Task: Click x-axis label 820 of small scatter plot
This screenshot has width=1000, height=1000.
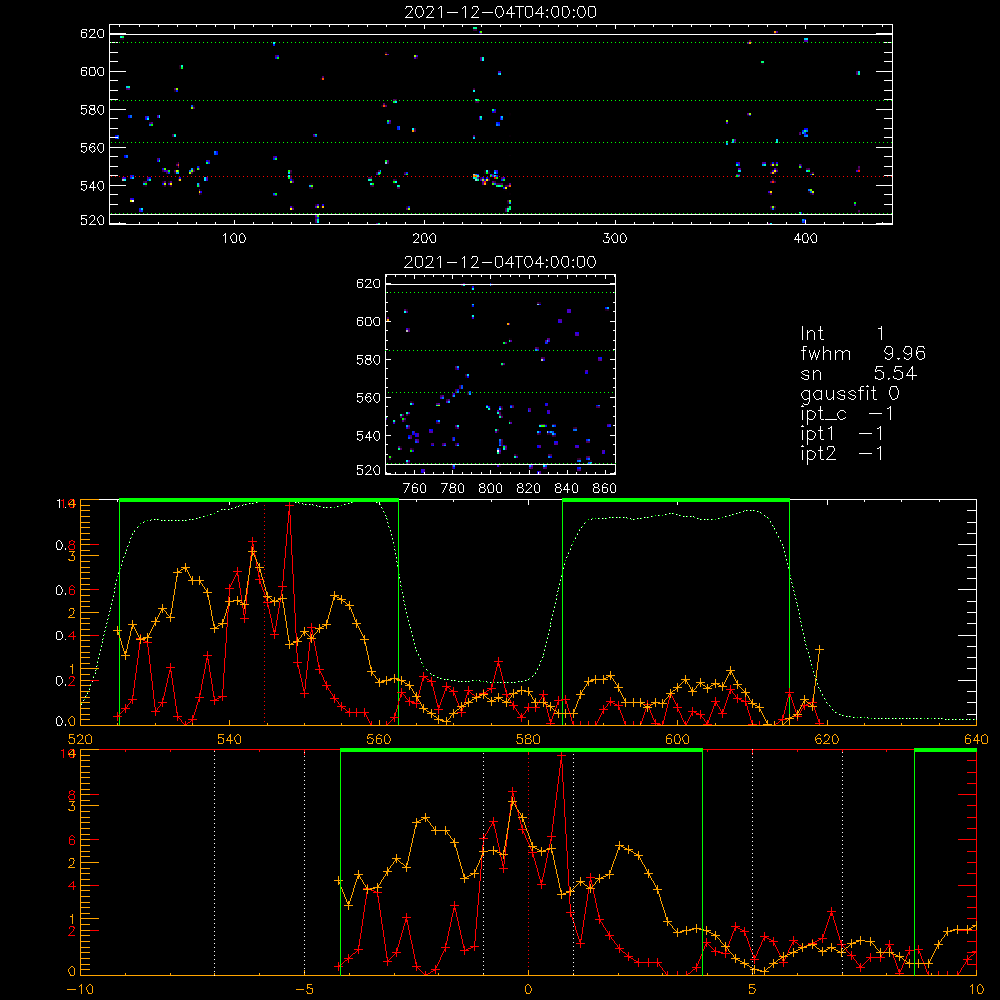Action: (529, 489)
